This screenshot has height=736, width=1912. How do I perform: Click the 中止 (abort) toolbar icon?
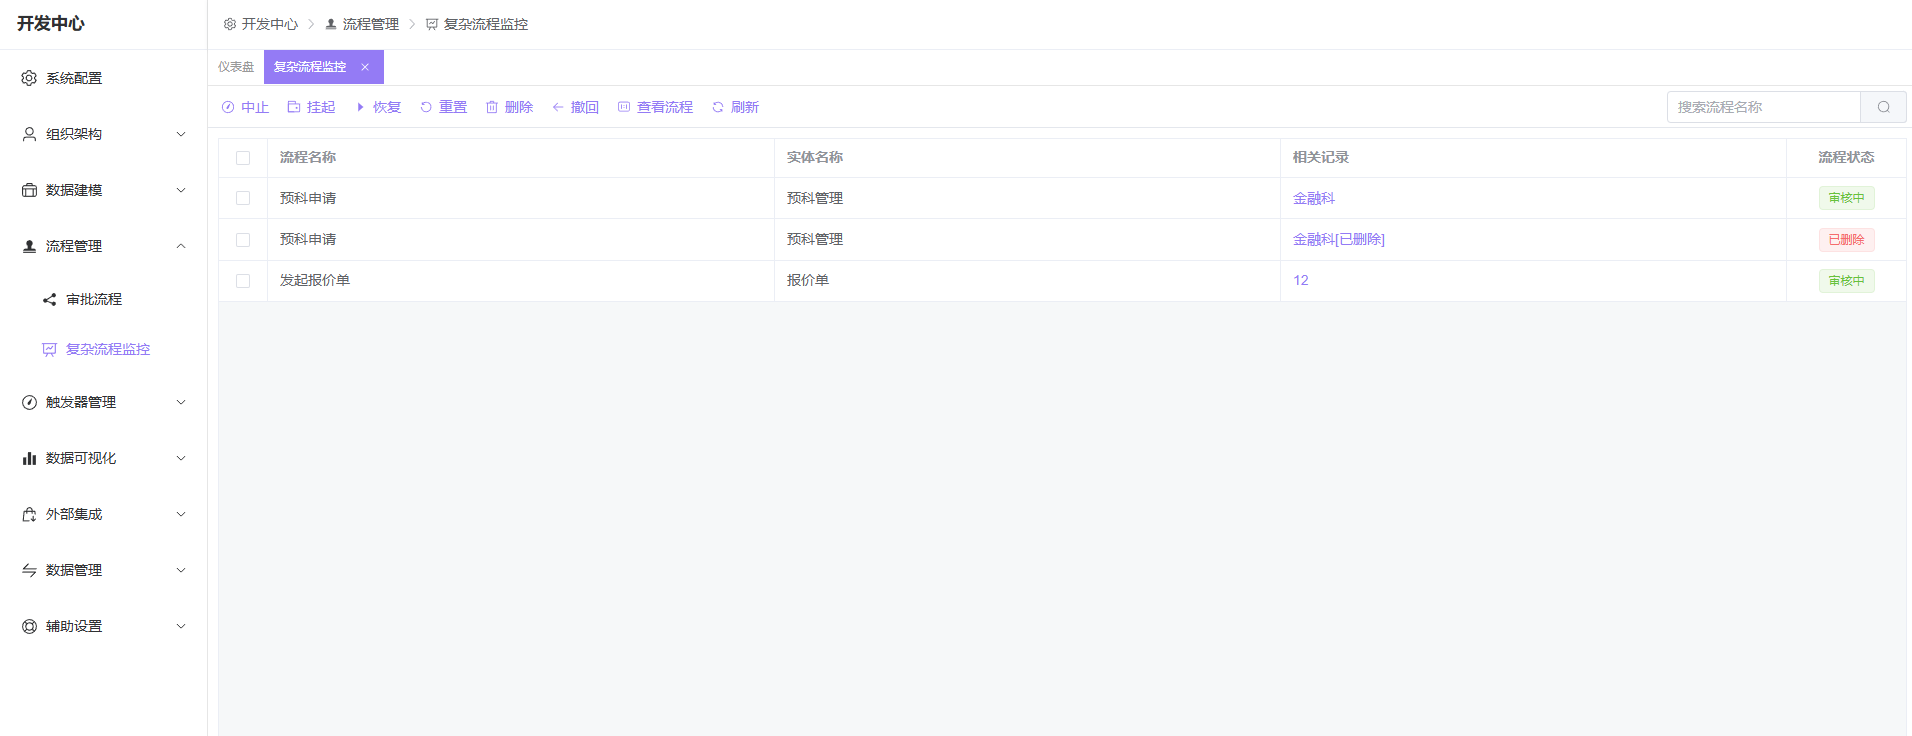(x=228, y=107)
